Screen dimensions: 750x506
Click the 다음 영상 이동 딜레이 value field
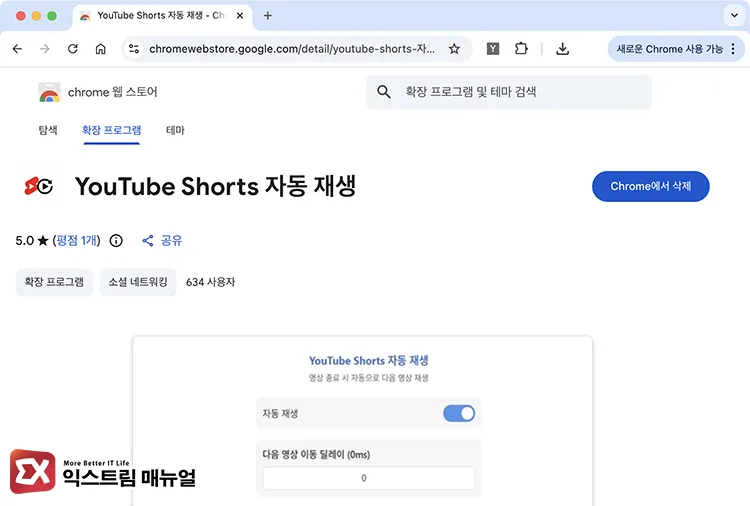(x=368, y=478)
